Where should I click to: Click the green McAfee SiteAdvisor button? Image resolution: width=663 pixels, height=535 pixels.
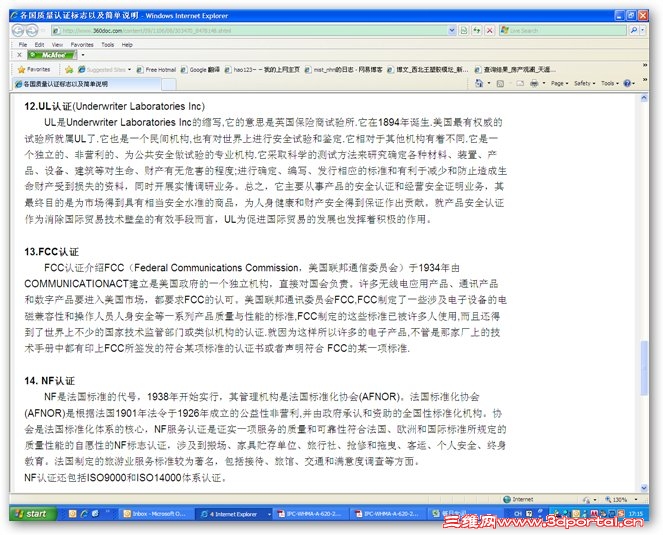pos(52,55)
